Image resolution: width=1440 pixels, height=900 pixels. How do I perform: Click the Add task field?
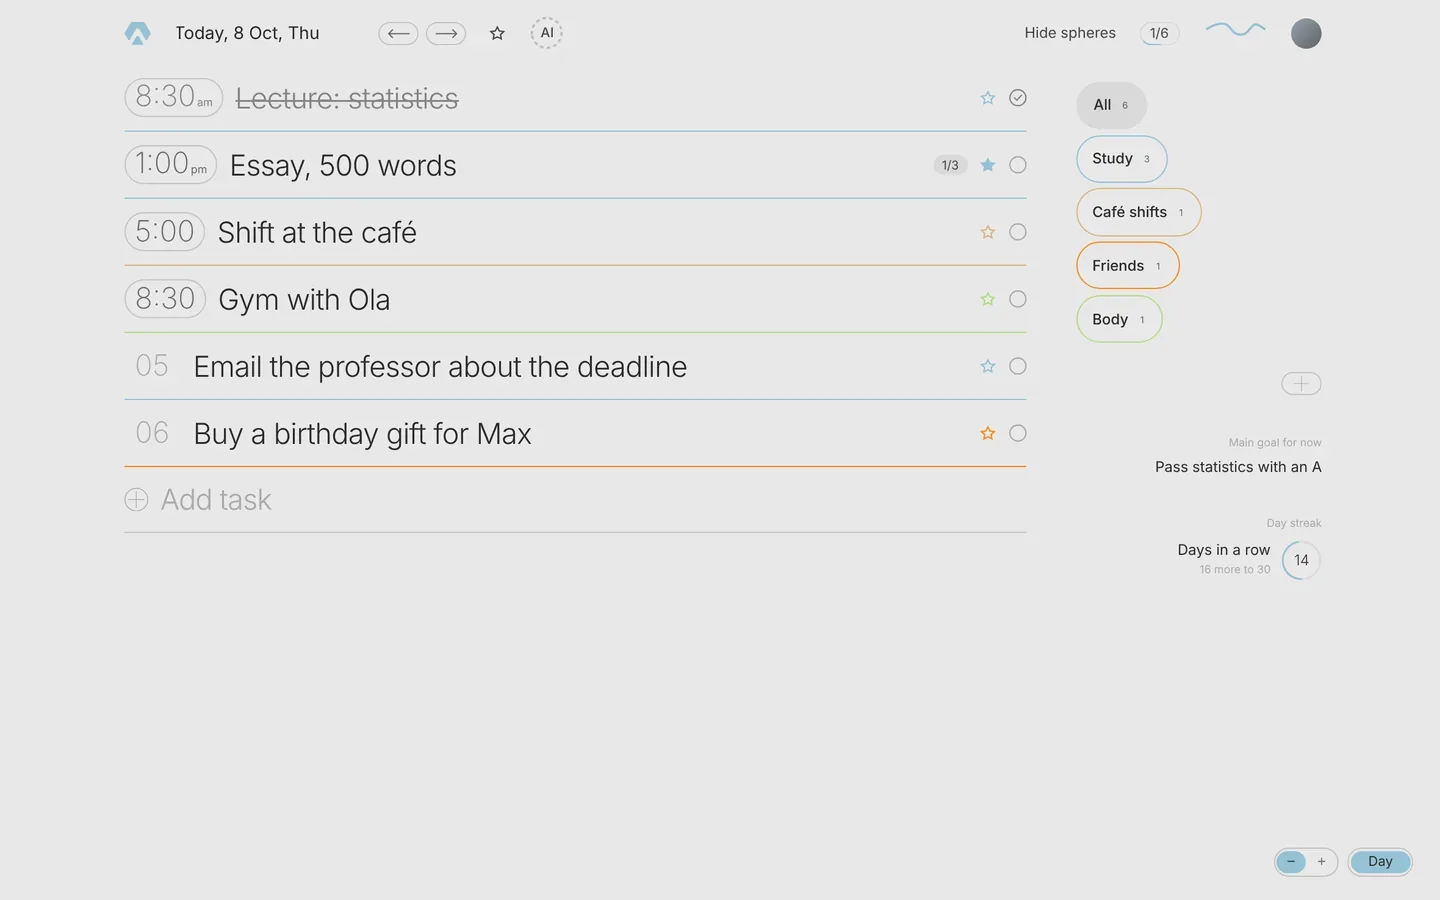click(575, 500)
